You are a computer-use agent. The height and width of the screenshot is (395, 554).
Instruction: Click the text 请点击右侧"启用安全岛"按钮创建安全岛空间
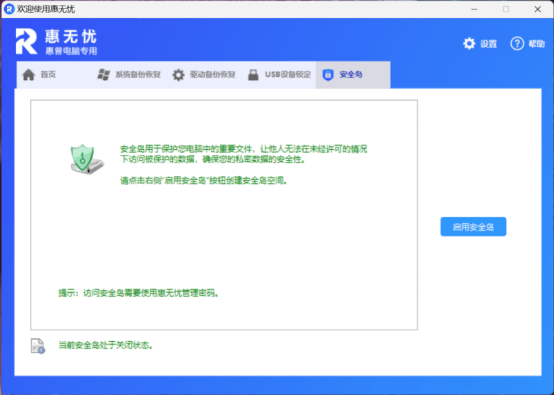[x=203, y=181]
